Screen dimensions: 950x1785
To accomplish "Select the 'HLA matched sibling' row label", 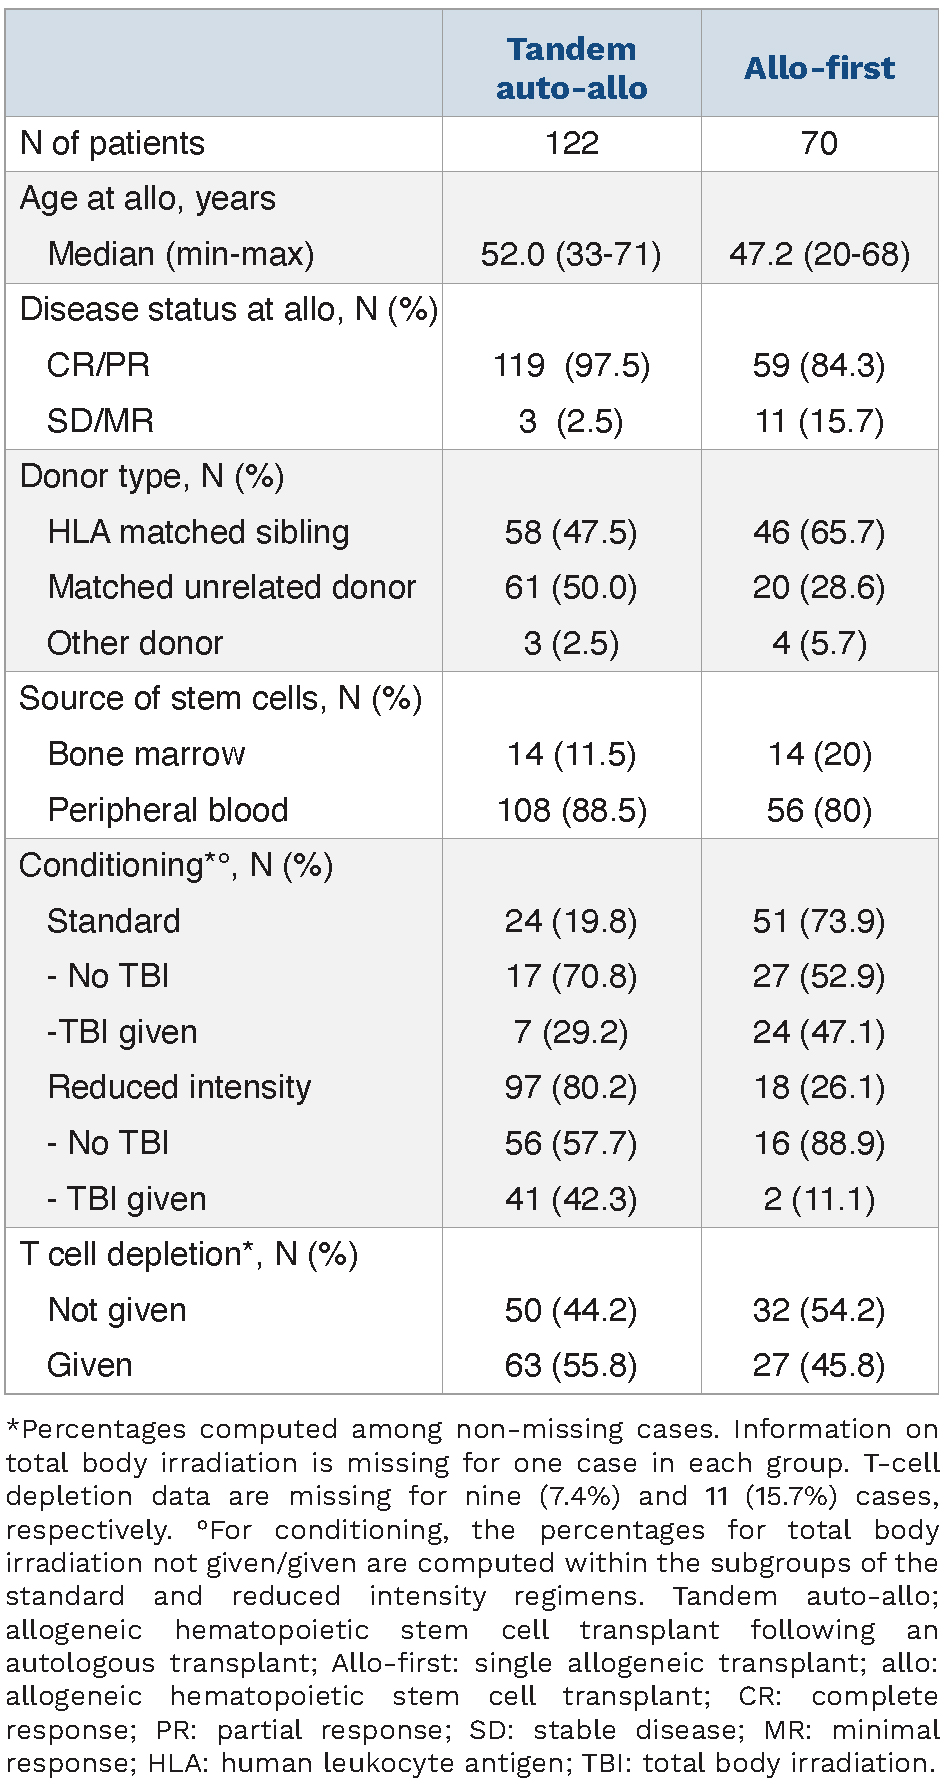I will point(198,532).
